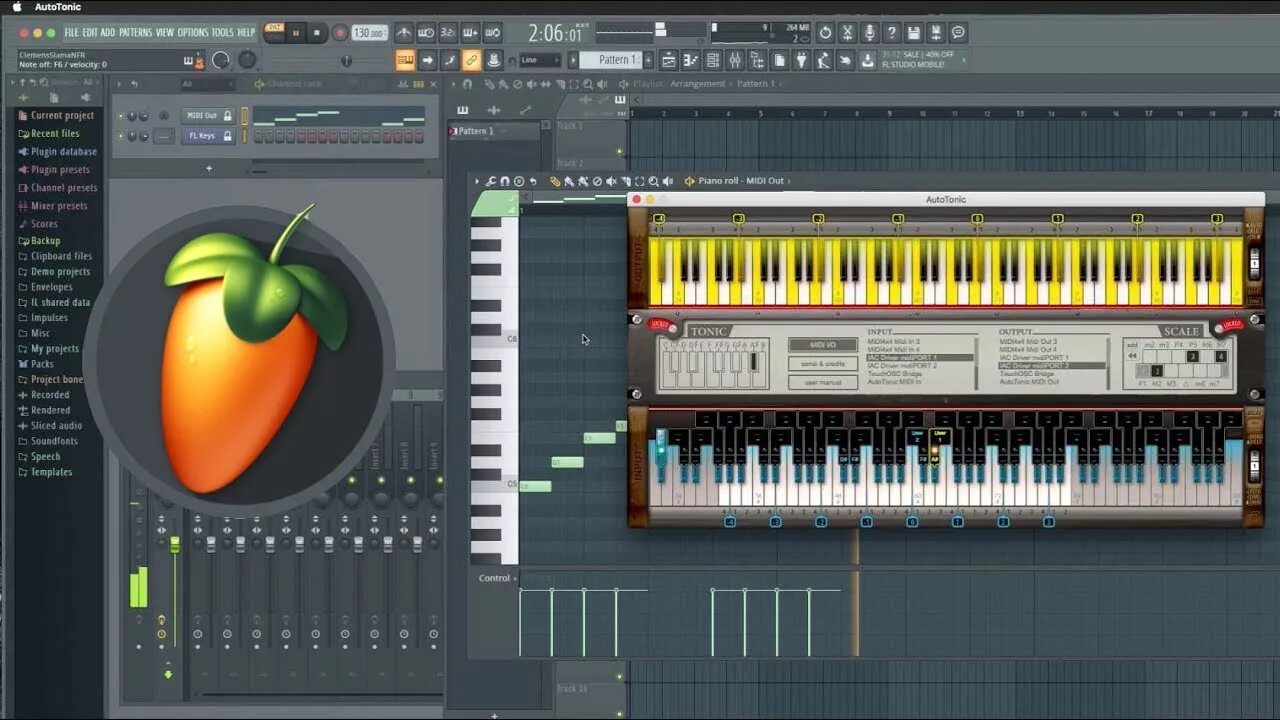Viewport: 1280px width, 720px height.
Task: Open the Control lane dropdown
Action: point(497,578)
